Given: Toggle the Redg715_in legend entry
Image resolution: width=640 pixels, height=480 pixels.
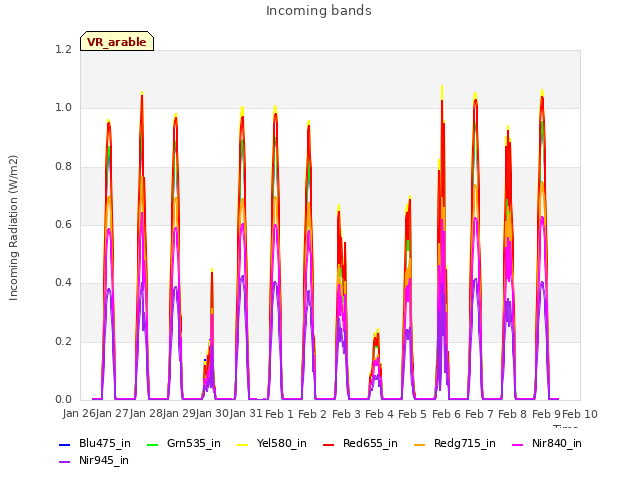Looking at the screenshot, I should pos(455,443).
